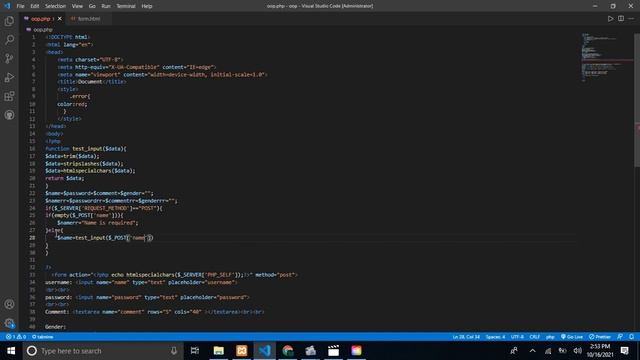Click on the test_input function definition line

[86, 149]
